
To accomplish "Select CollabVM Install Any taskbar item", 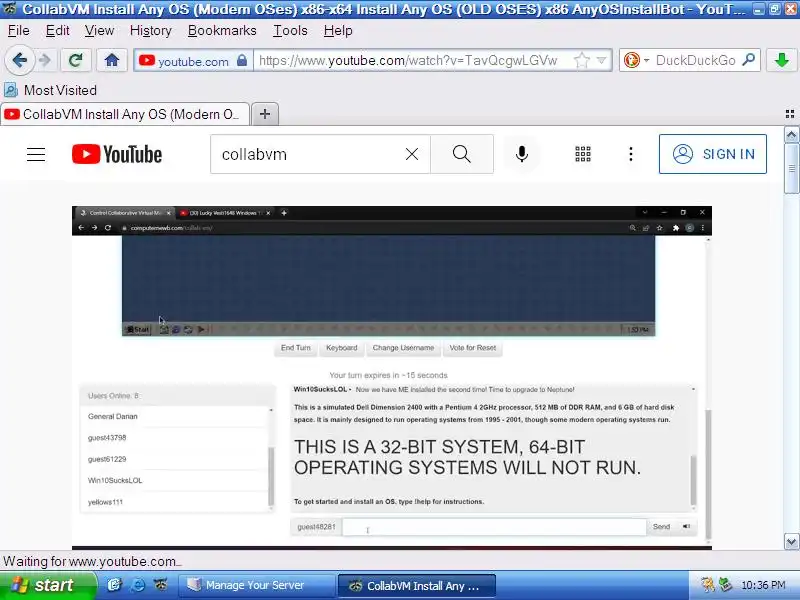I will [x=416, y=586].
